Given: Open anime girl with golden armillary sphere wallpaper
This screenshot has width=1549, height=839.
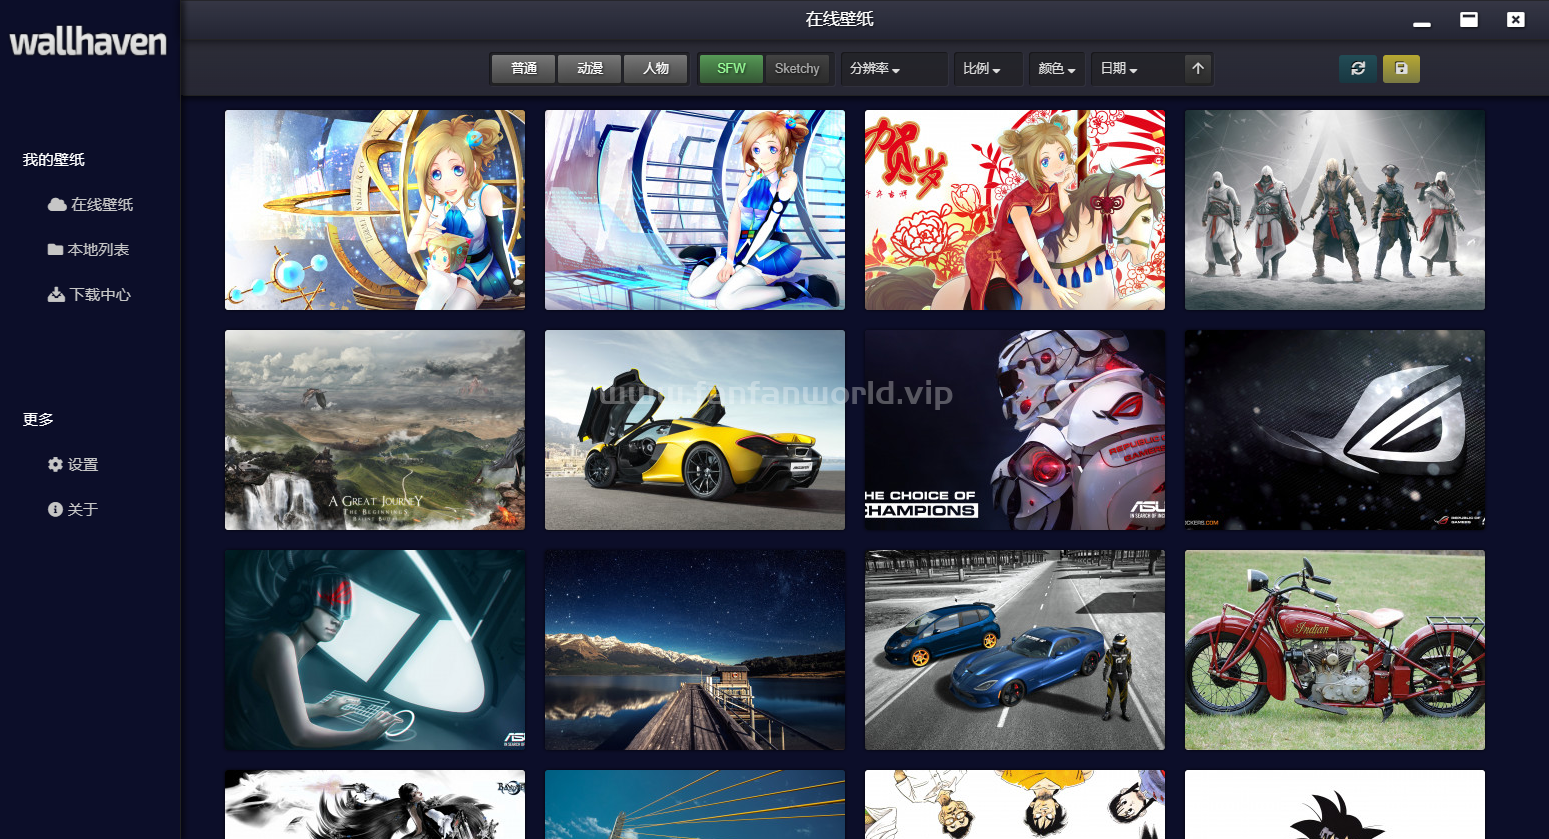Looking at the screenshot, I should tap(375, 210).
